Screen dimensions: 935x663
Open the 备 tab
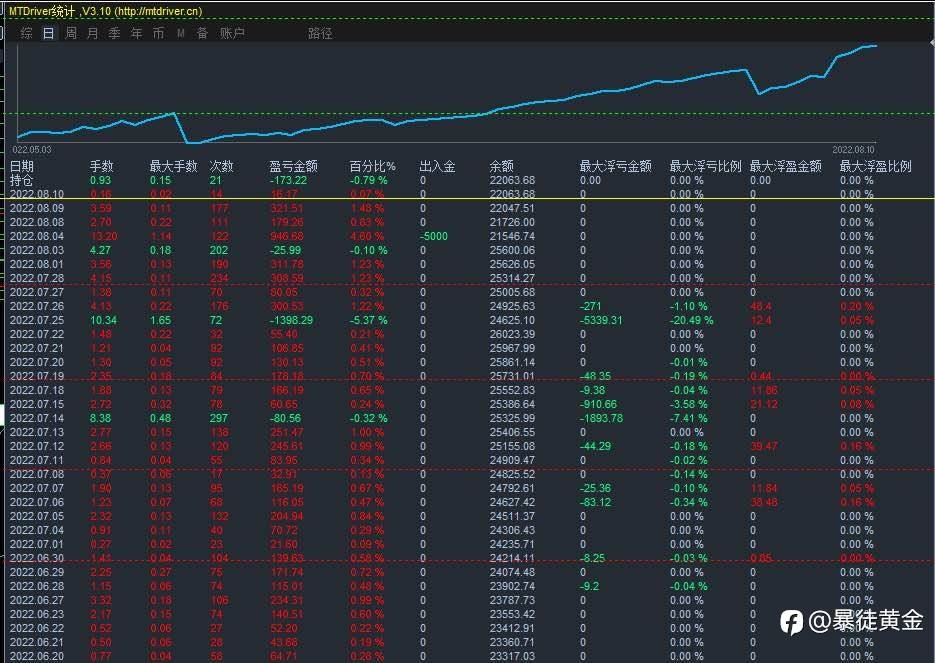(x=202, y=33)
